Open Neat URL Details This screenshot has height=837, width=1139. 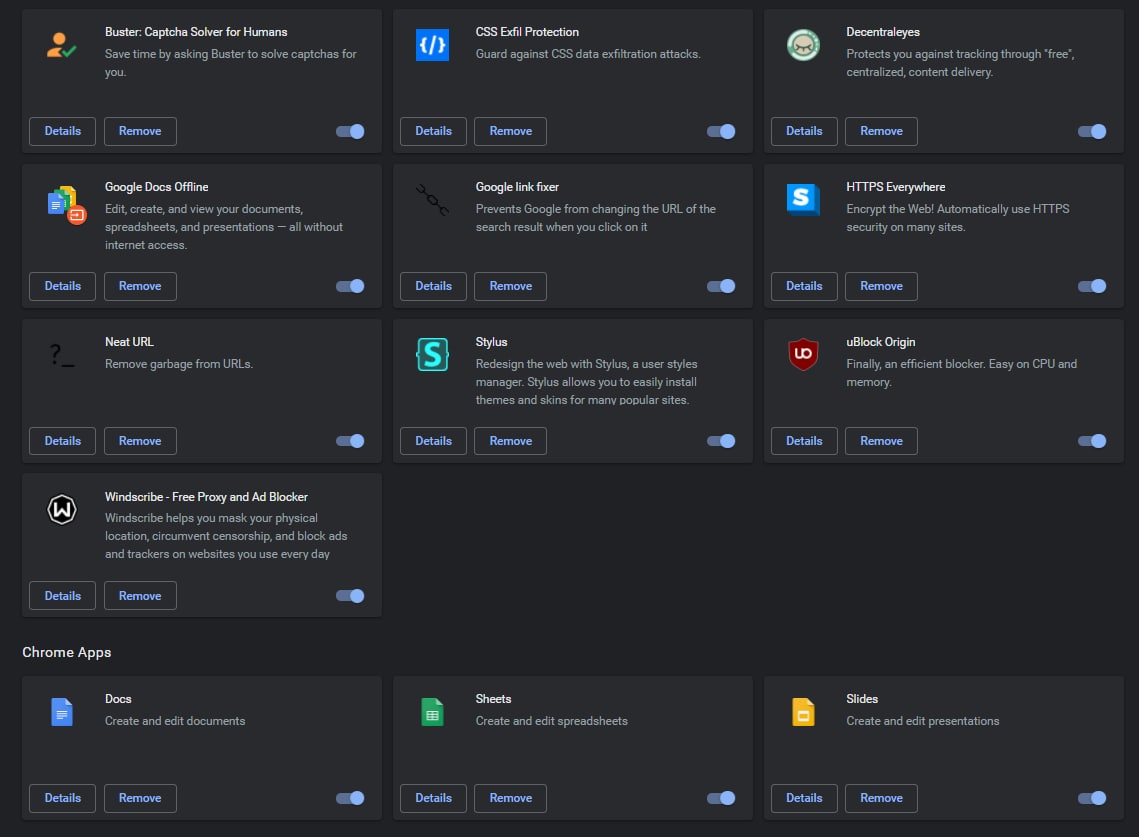click(x=62, y=441)
